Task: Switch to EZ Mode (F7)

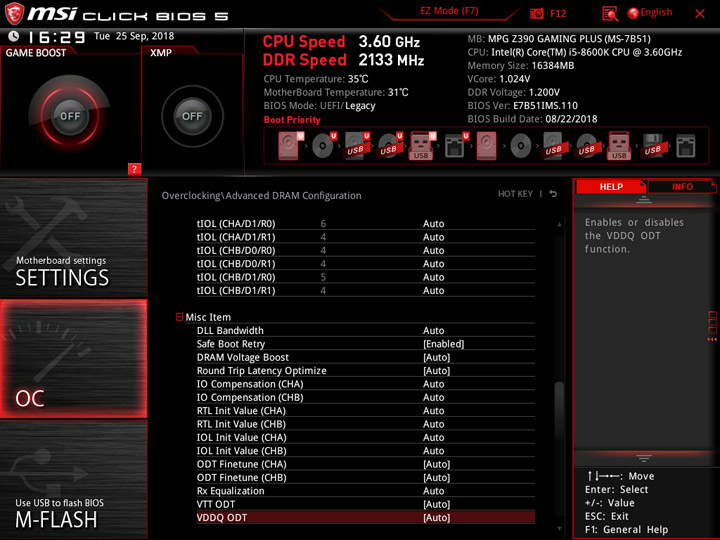Action: pyautogui.click(x=449, y=11)
